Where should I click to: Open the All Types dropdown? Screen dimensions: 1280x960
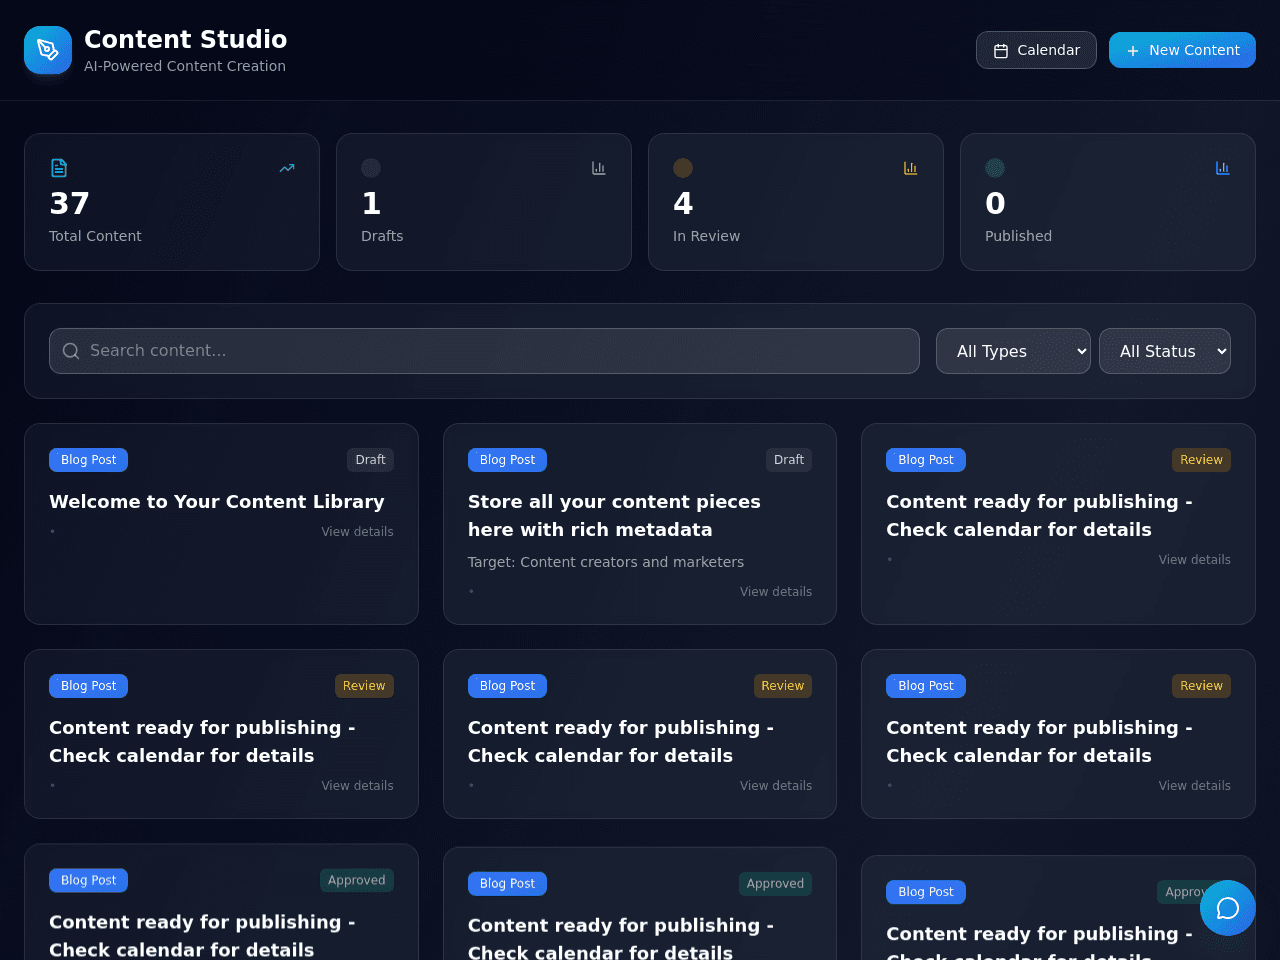(x=1013, y=351)
